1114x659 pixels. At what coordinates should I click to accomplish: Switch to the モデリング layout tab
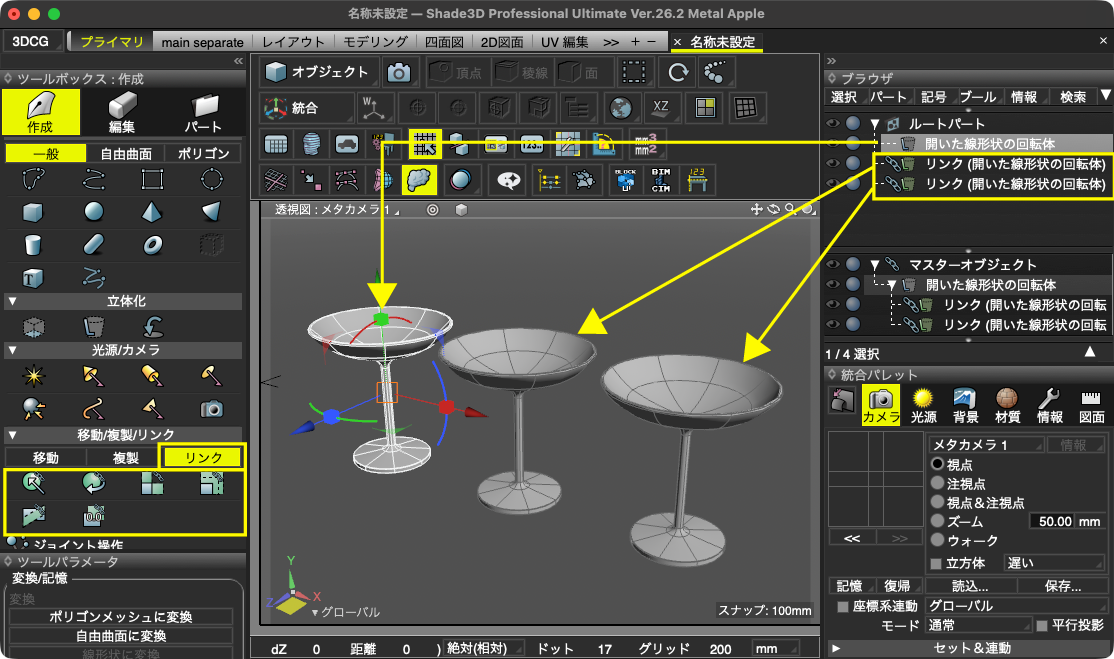[x=375, y=42]
